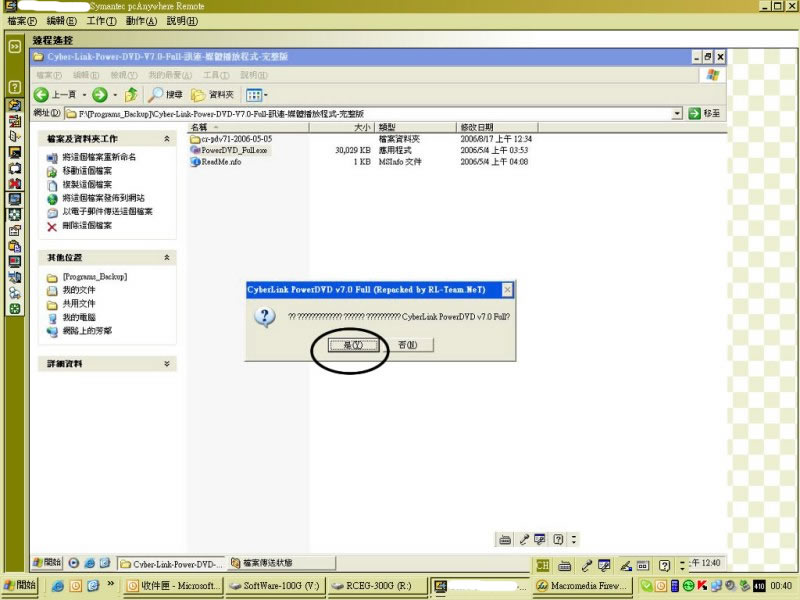Click the Windows flag logo in Explorer

[x=713, y=75]
